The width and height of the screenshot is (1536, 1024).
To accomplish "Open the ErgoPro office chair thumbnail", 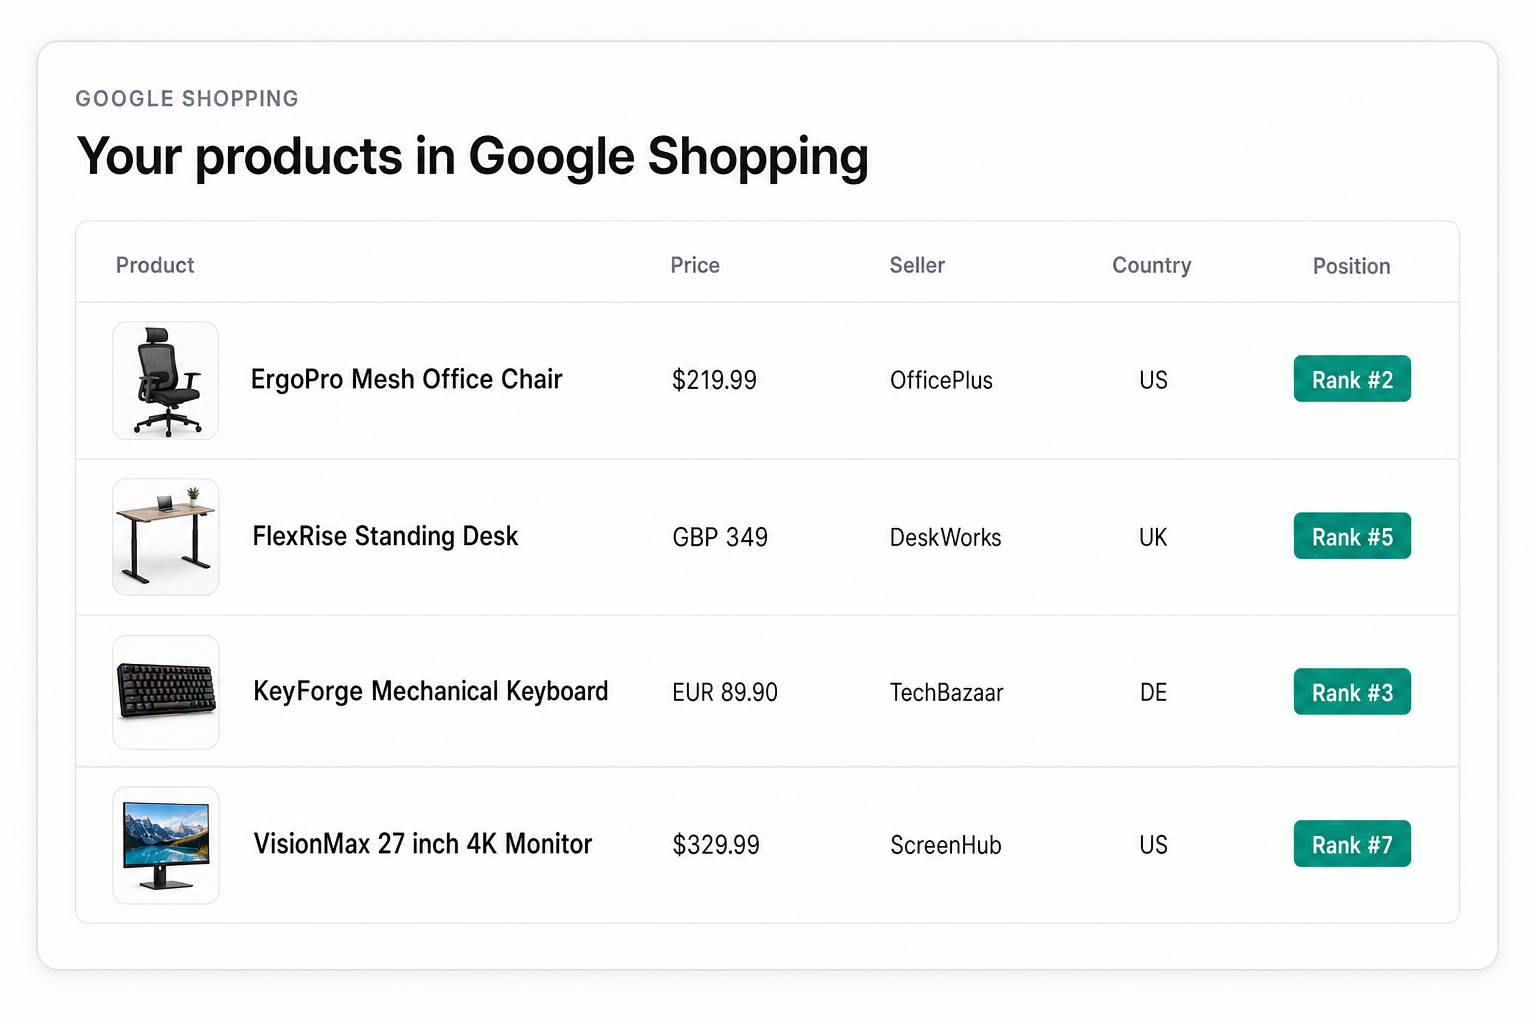I will 166,381.
